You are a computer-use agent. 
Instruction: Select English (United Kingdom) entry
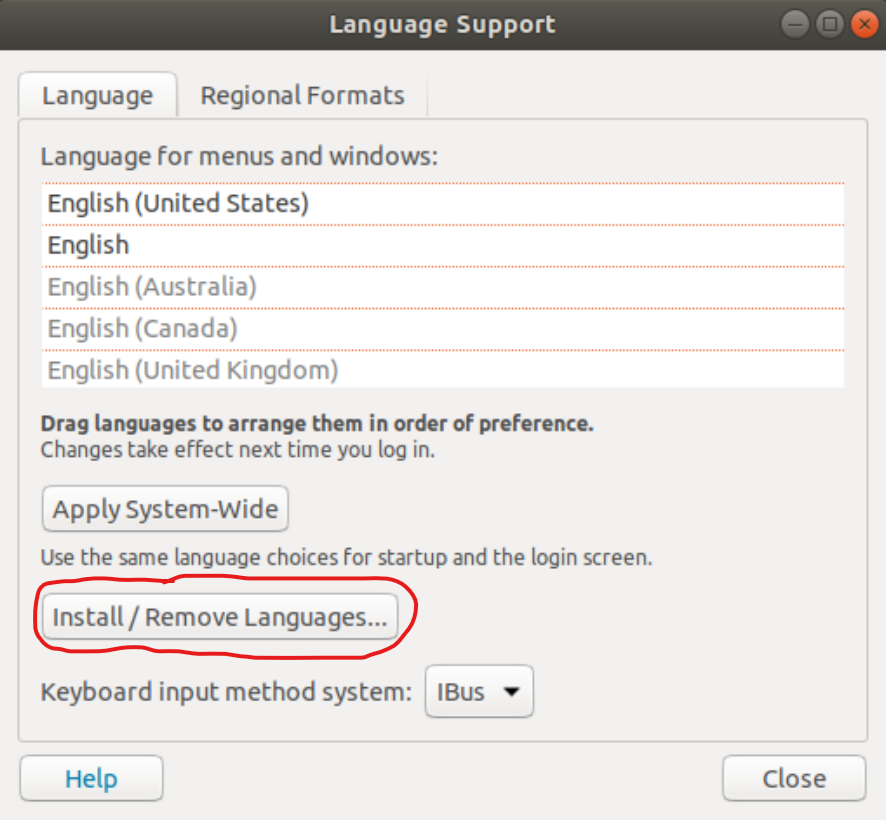pos(192,371)
